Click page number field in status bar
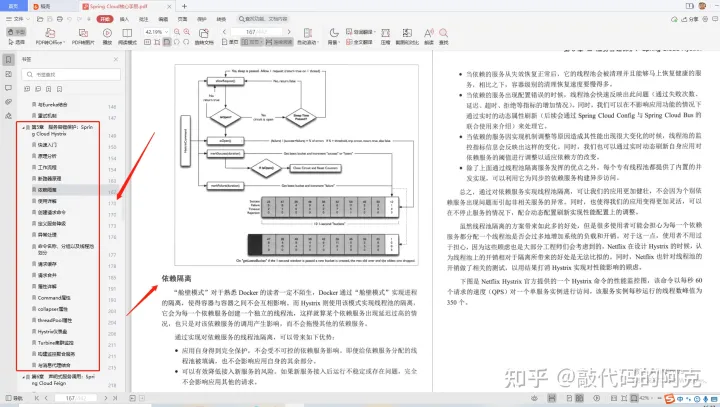Image resolution: width=720 pixels, height=407 pixels. [x=75, y=398]
